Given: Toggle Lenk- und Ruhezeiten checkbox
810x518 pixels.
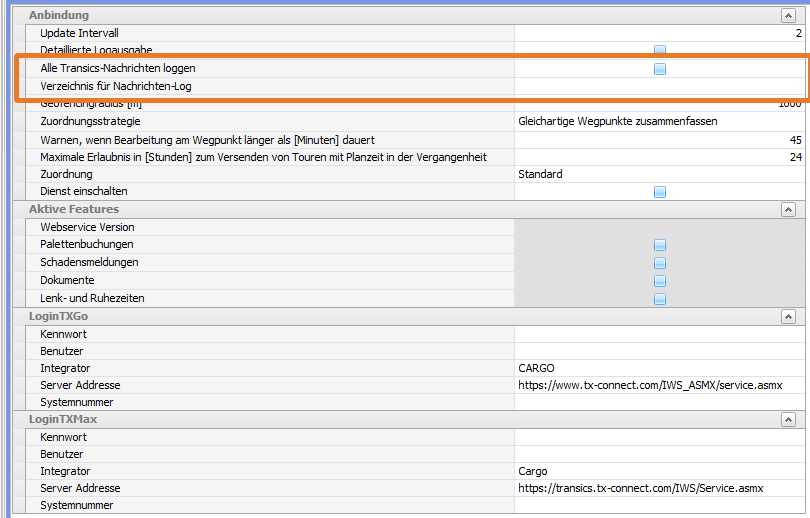Looking at the screenshot, I should point(660,299).
